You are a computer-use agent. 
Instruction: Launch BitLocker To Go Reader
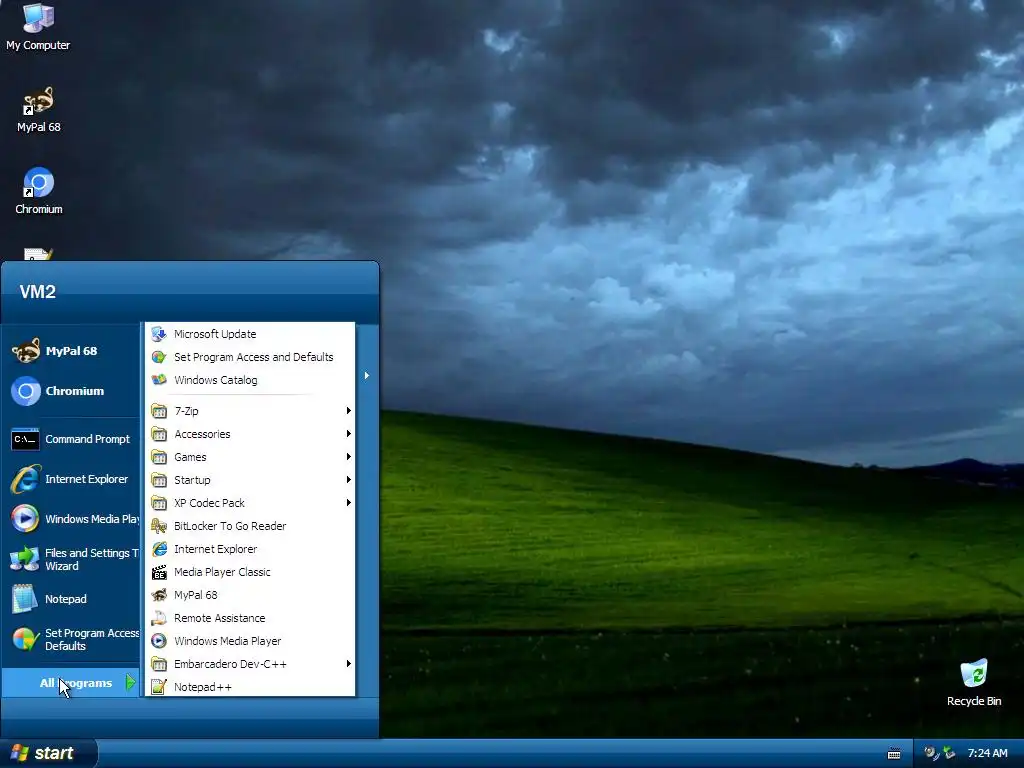[250, 526]
